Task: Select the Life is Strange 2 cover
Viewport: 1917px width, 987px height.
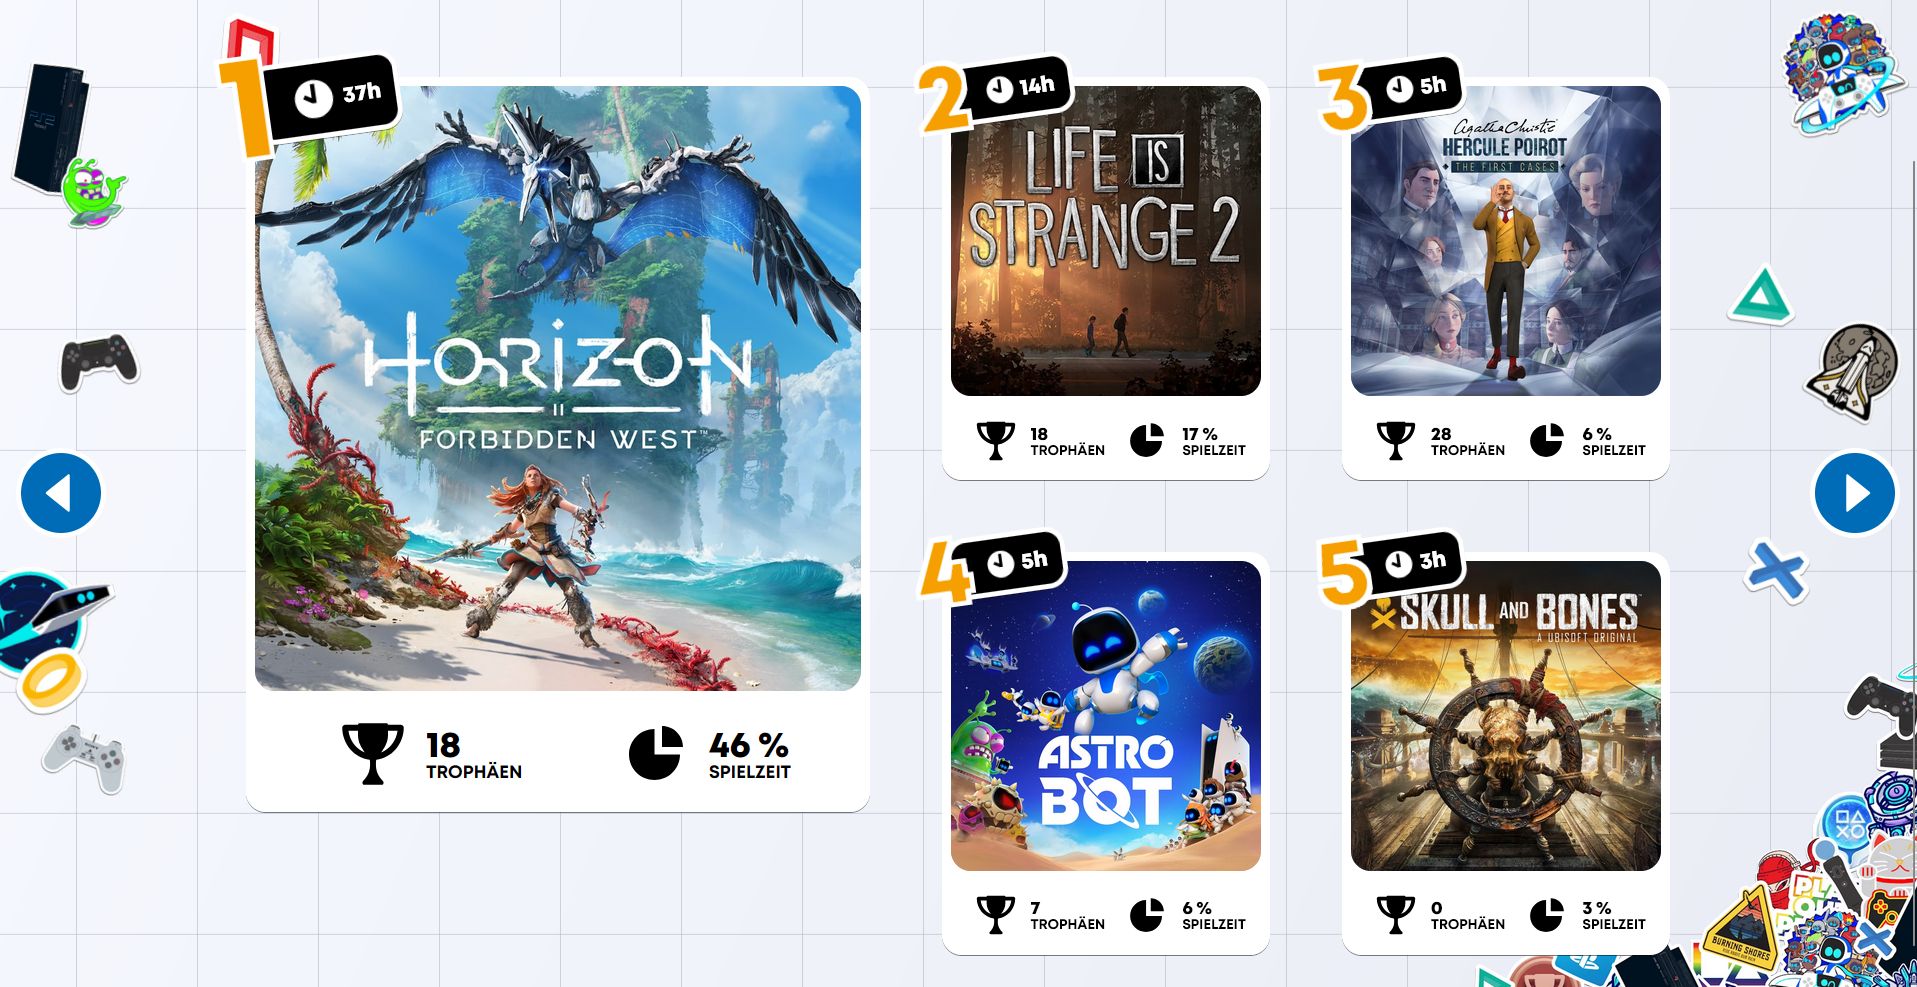Action: 1105,241
